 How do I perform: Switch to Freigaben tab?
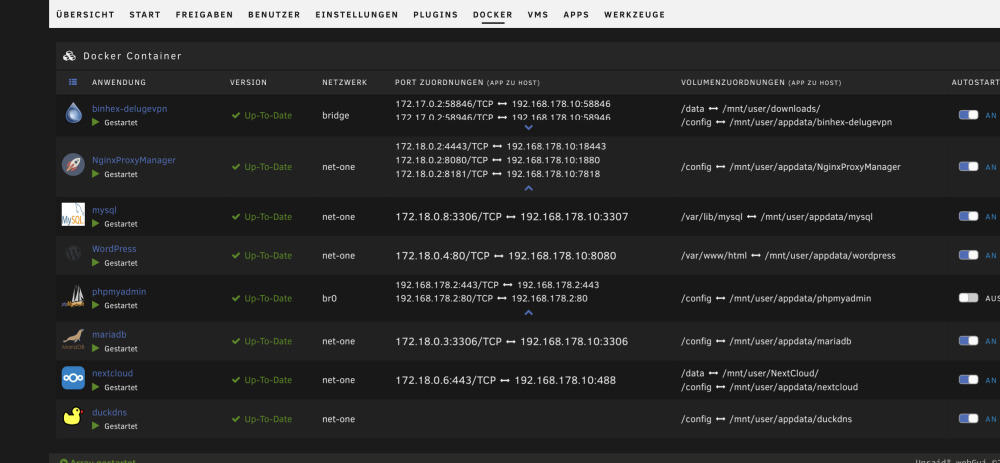tap(205, 15)
